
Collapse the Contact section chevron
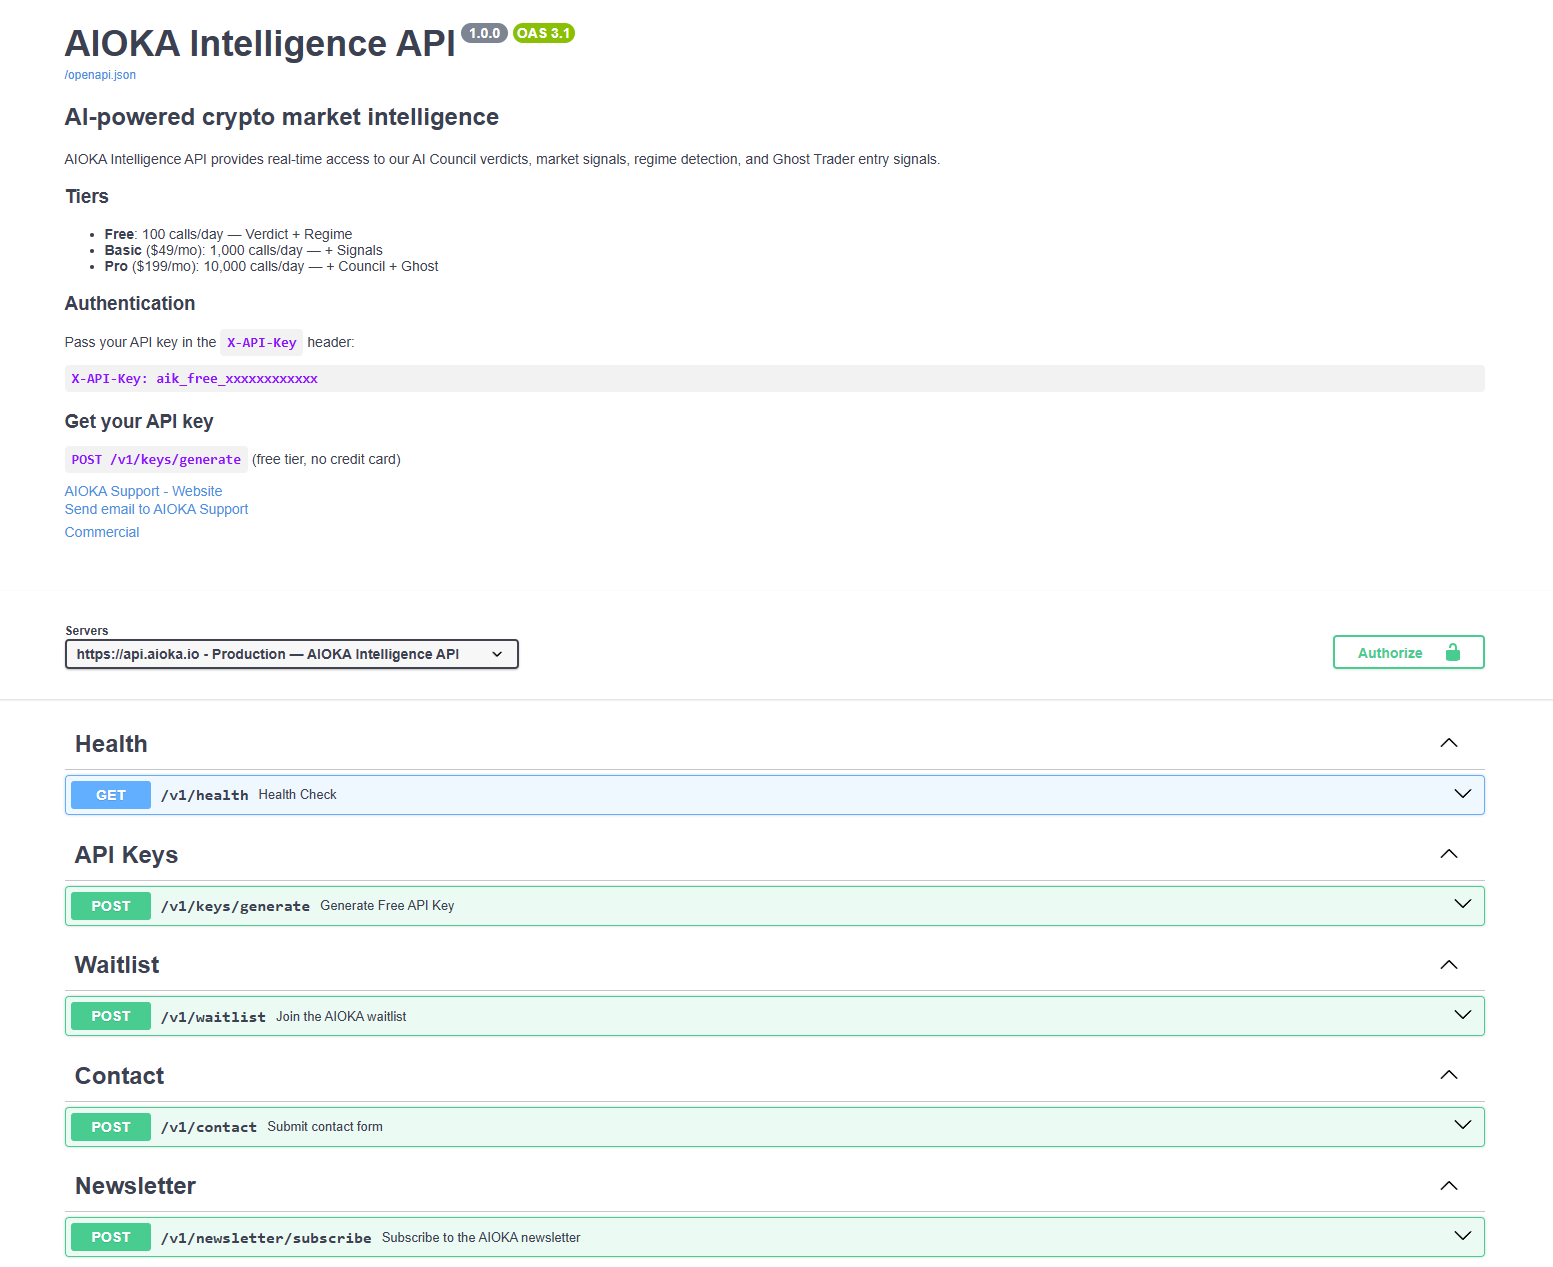click(x=1449, y=1075)
